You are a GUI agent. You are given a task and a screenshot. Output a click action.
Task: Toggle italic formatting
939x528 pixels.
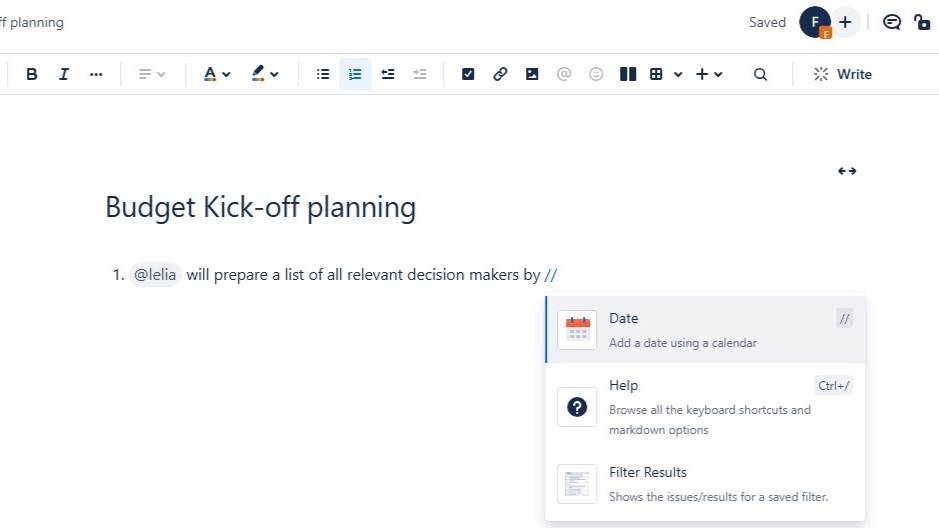pyautogui.click(x=64, y=74)
